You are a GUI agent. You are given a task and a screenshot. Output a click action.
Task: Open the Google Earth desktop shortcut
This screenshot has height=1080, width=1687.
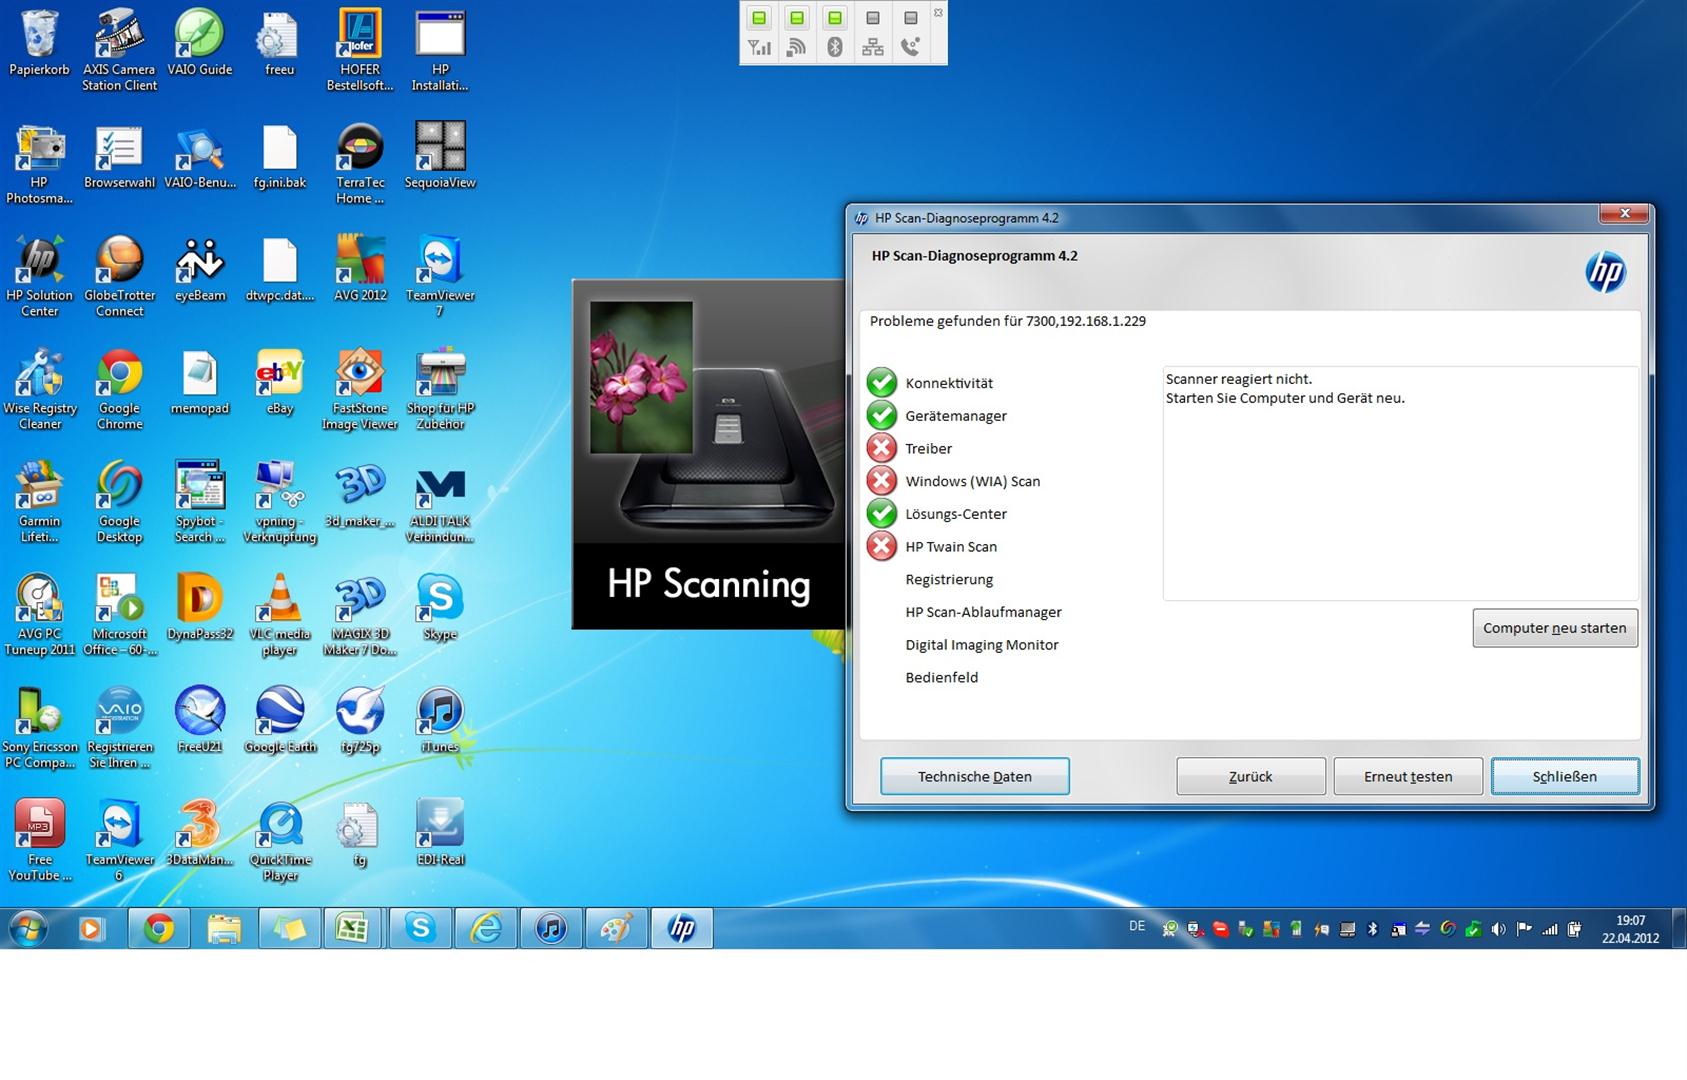[x=280, y=714]
